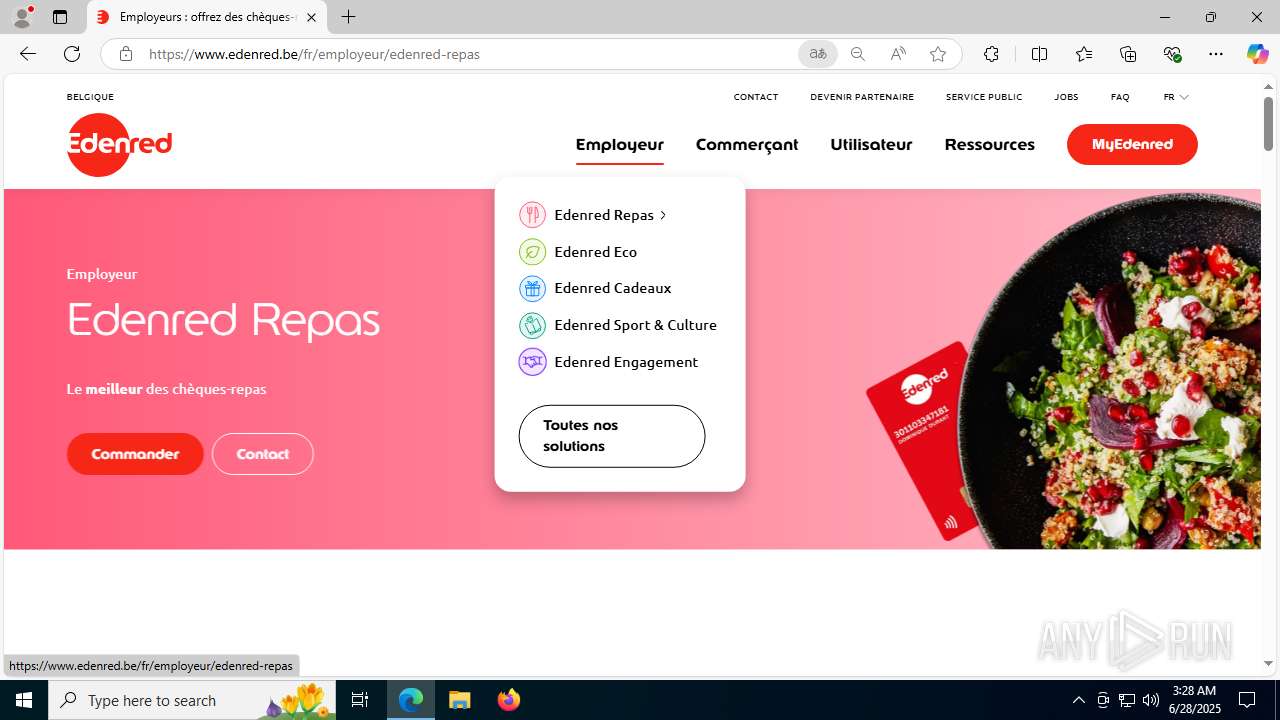Open the FR language dropdown
The height and width of the screenshot is (720, 1280).
coord(1175,97)
